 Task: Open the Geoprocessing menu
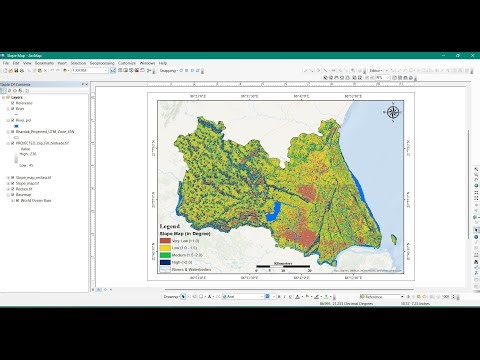(x=102, y=63)
